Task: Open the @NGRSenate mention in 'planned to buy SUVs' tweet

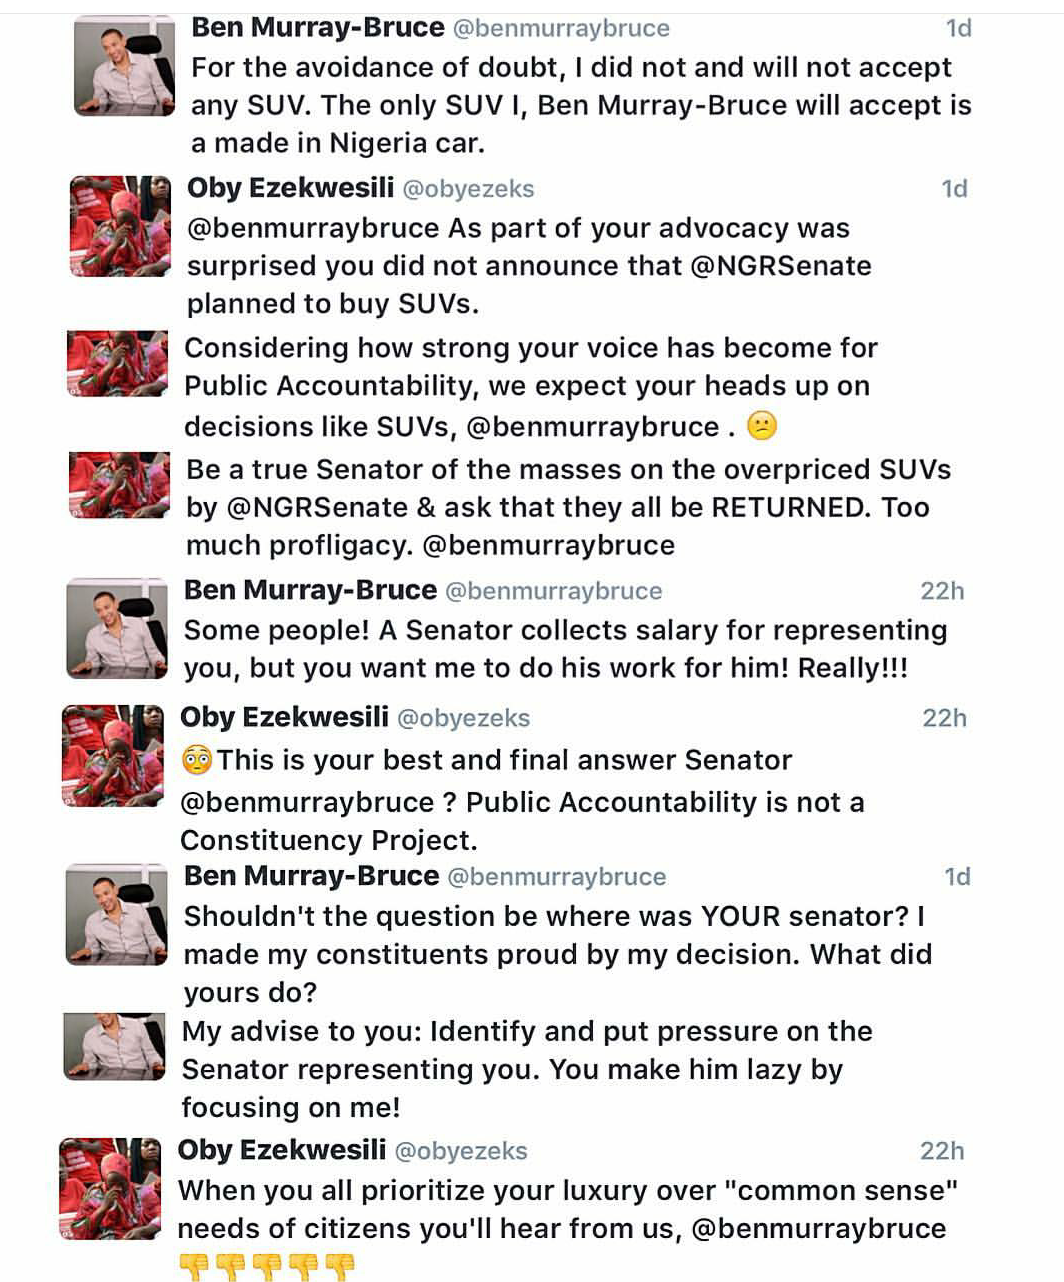Action: tap(781, 266)
